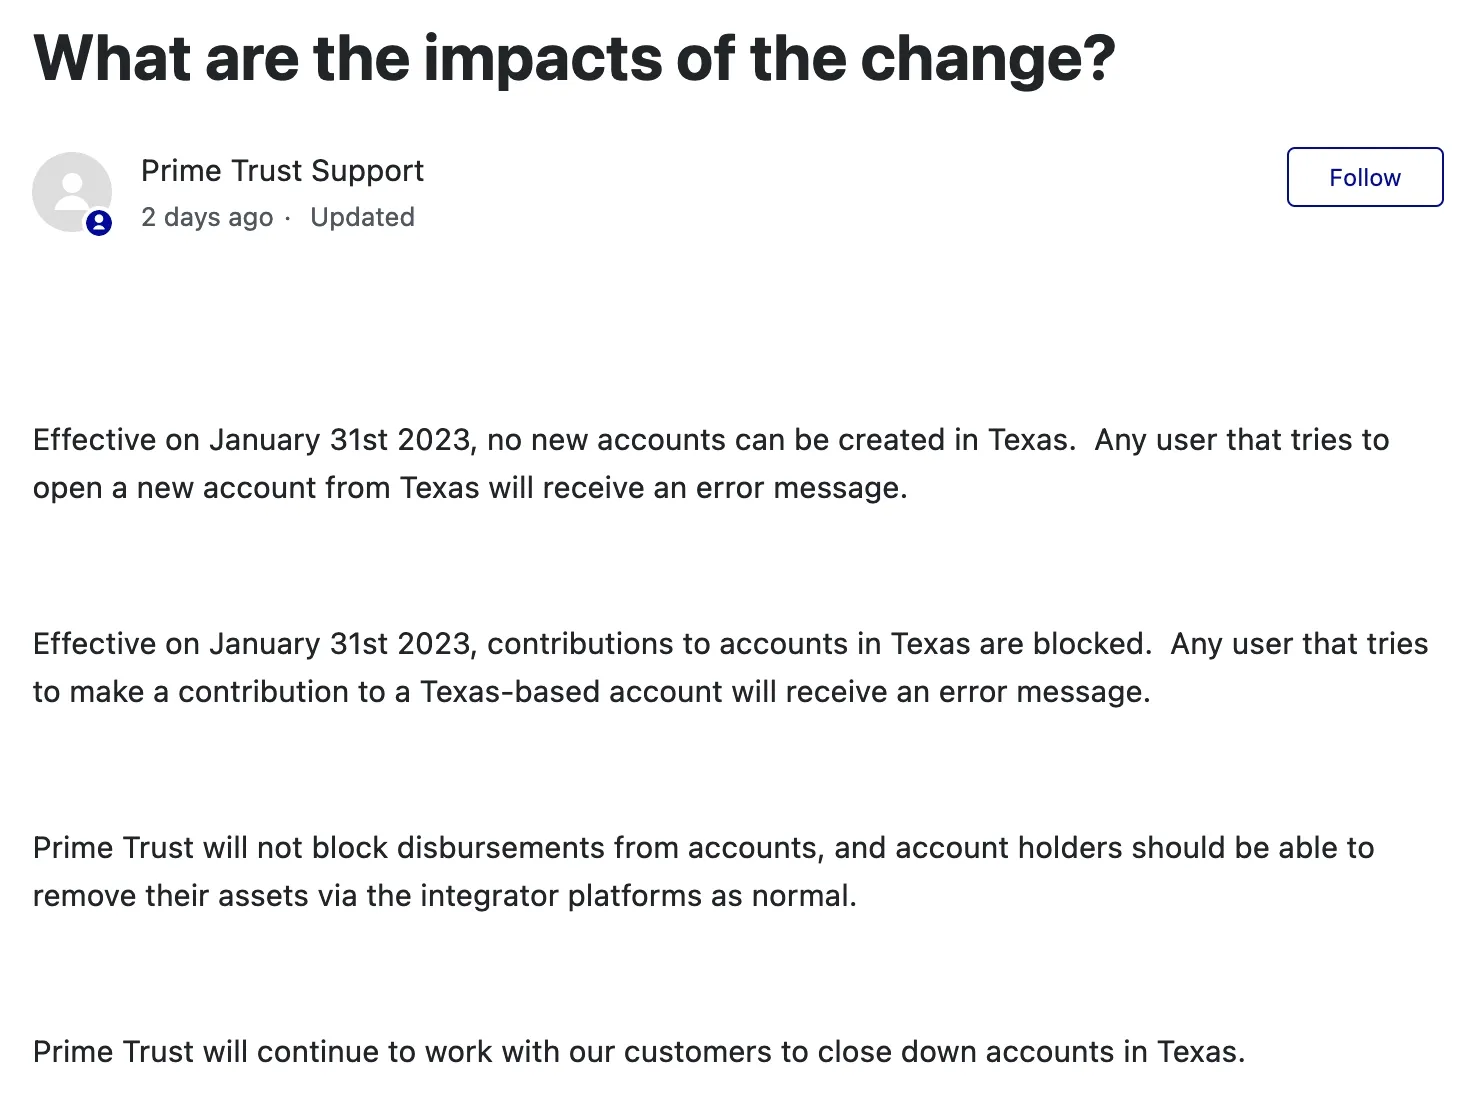Click the word "change?" in the title
This screenshot has height=1114, width=1482.
pos(988,58)
